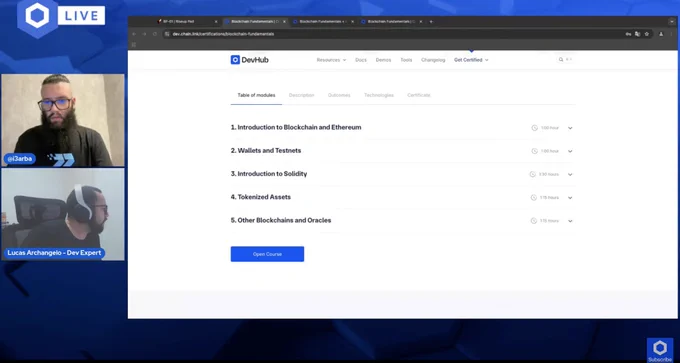Screen dimensions: 680x363
Task: Click the tab list dropdown arrow in browser
Action: coord(672,21)
